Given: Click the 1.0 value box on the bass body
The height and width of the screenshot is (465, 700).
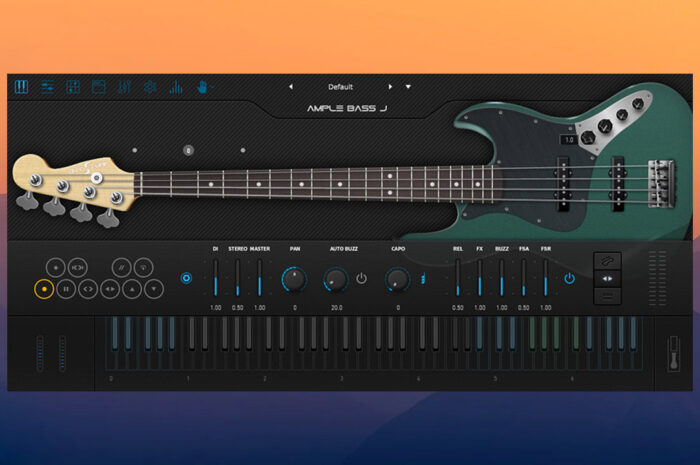Looking at the screenshot, I should pyautogui.click(x=569, y=140).
